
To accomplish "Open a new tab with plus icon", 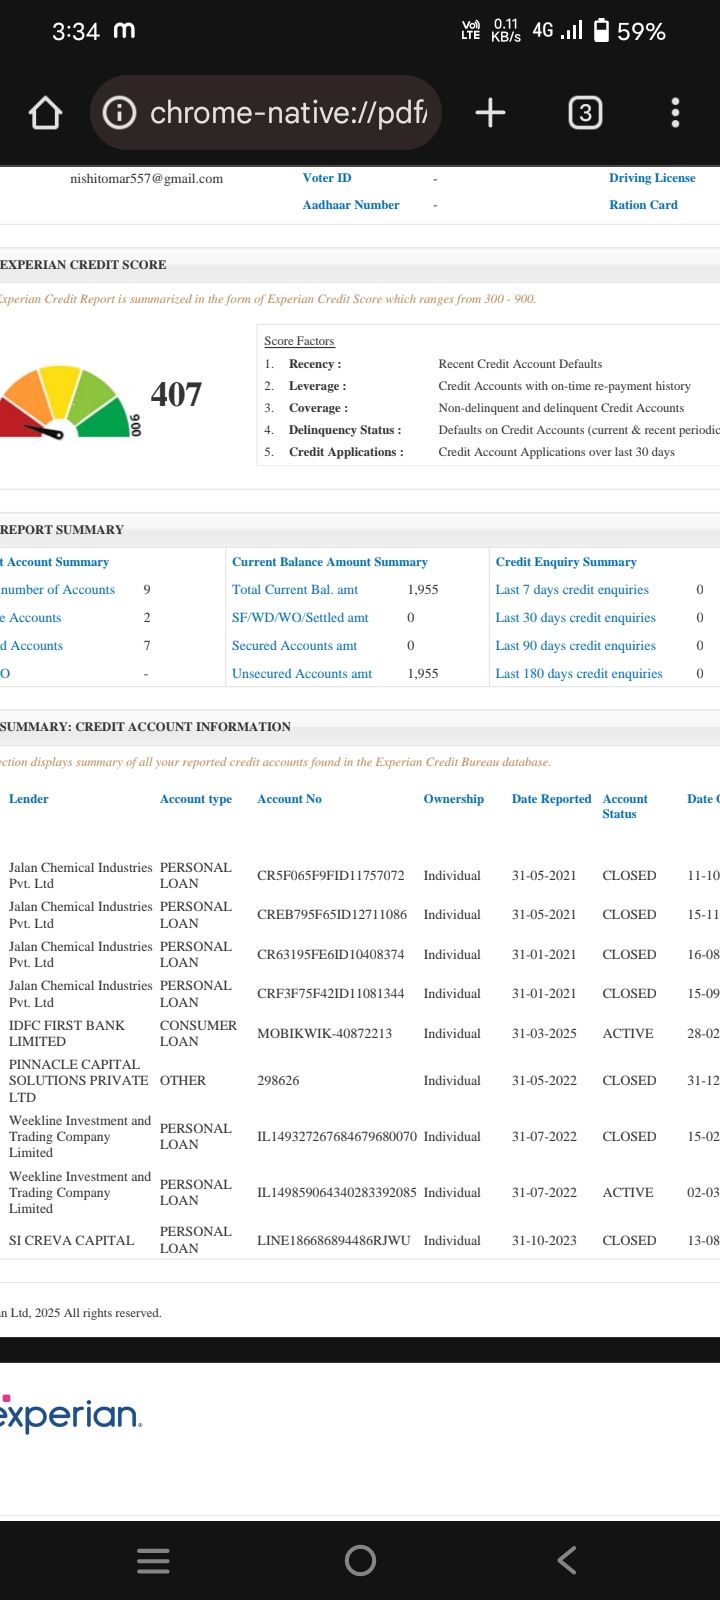I will (x=490, y=113).
